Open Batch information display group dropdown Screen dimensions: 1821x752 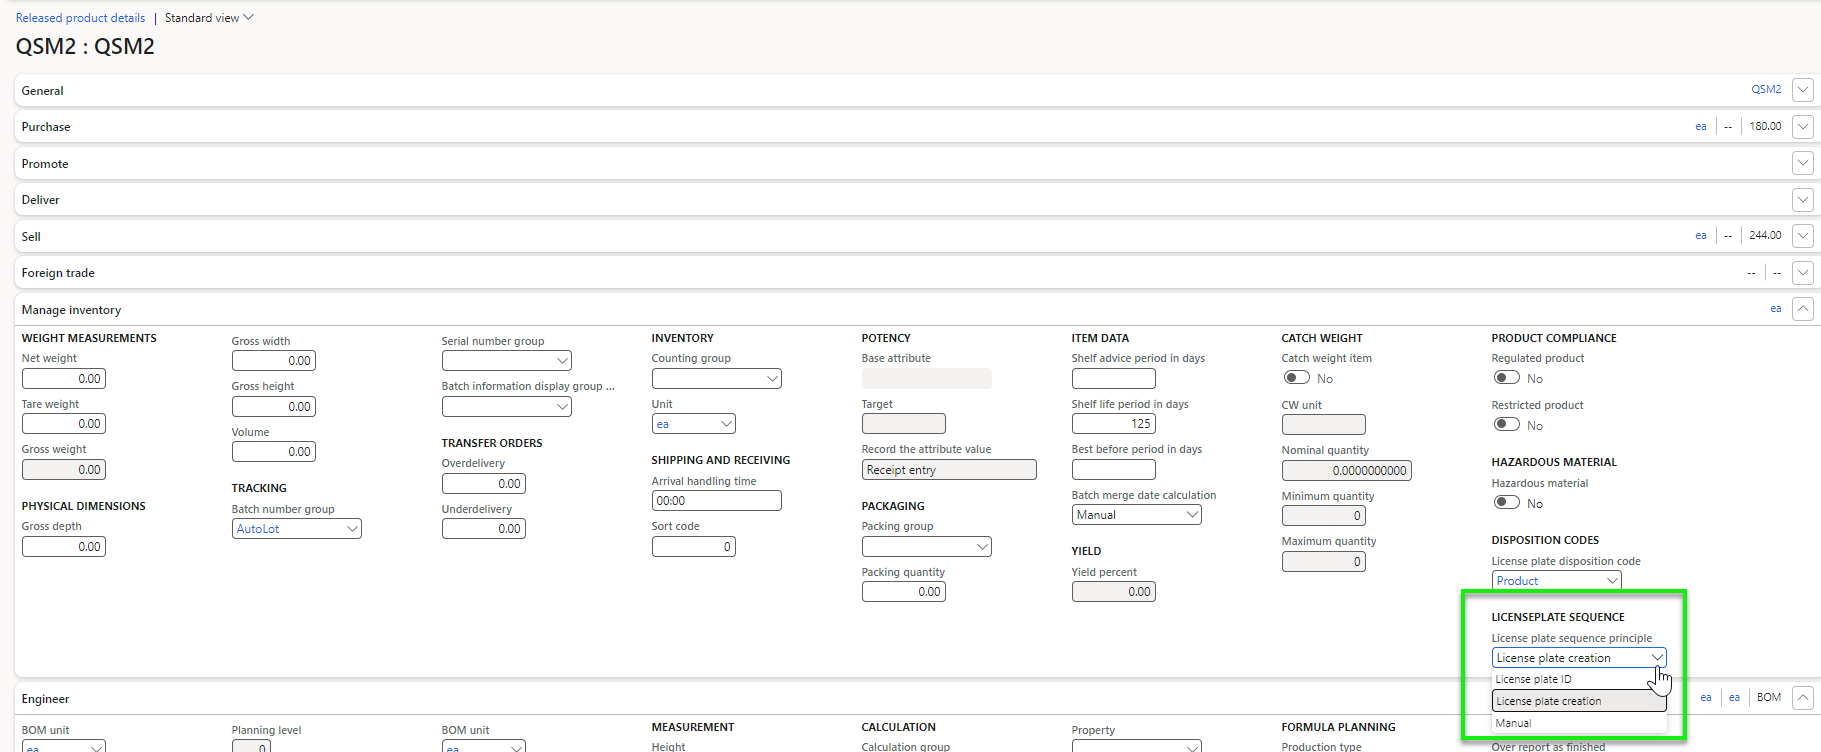(562, 406)
